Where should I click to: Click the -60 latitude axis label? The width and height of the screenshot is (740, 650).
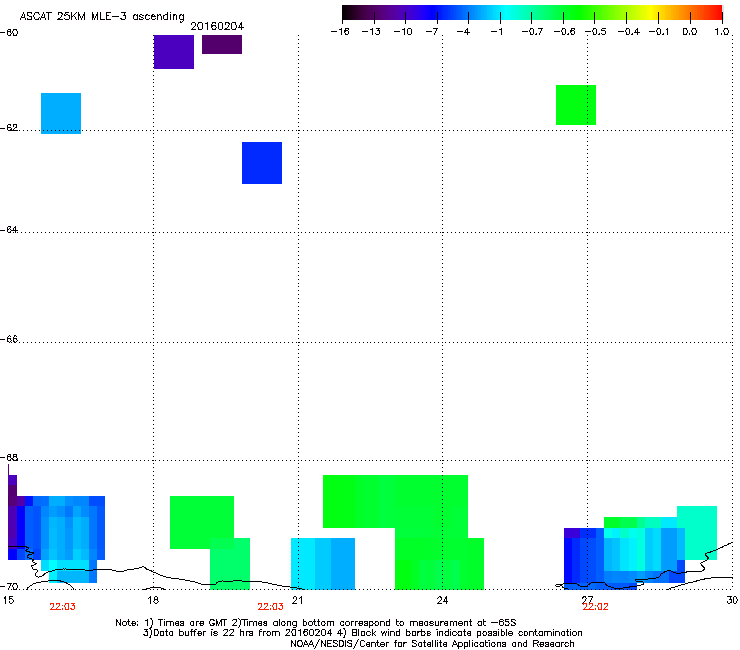pos(9,33)
